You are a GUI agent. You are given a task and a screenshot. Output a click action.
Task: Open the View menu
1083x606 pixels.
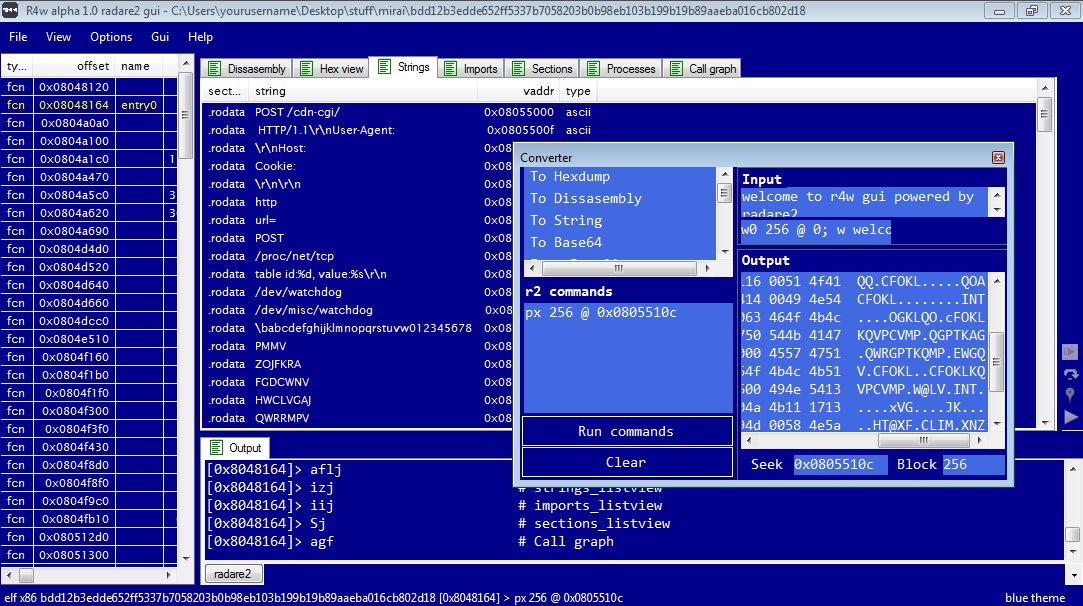(58, 37)
